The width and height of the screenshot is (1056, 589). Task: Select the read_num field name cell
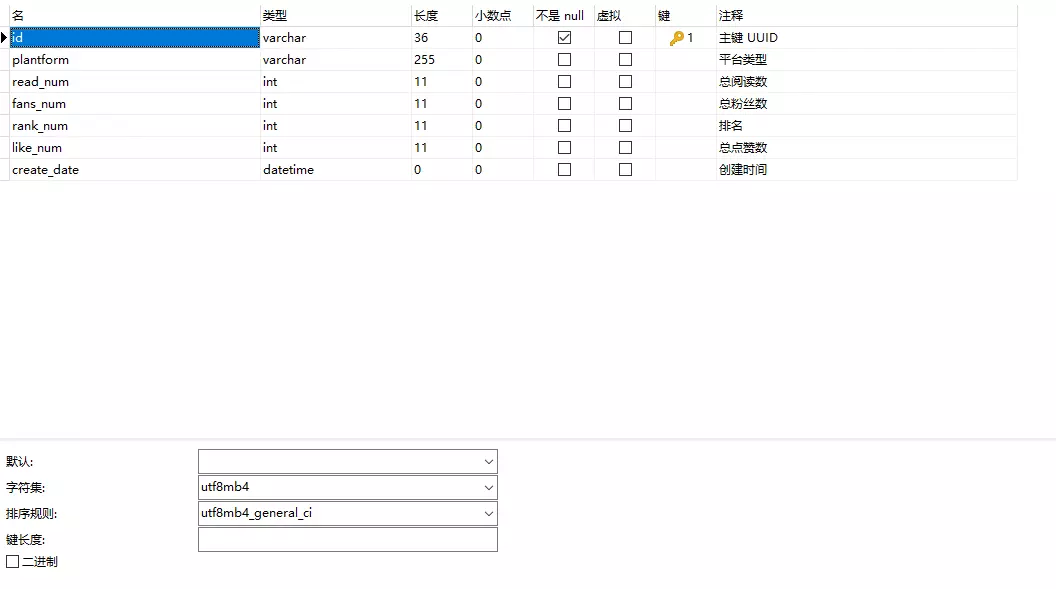135,81
